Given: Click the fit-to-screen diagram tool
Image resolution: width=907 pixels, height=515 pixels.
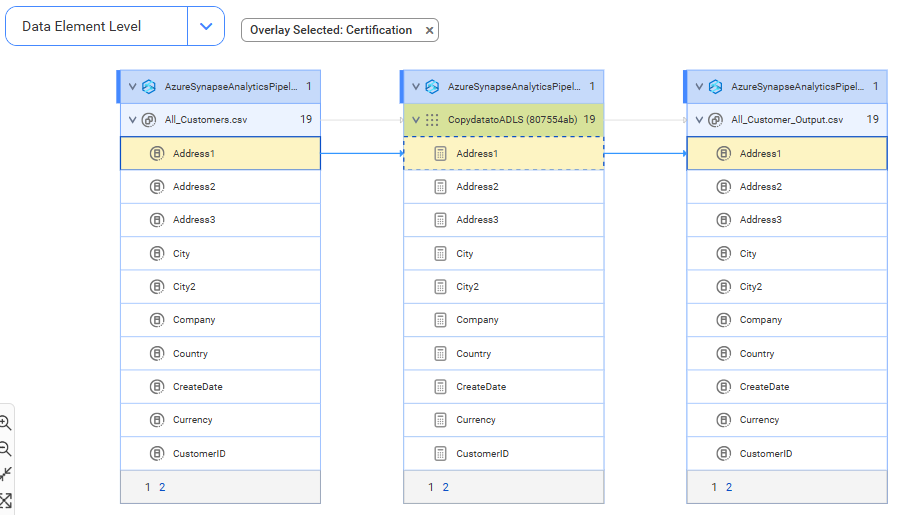Looking at the screenshot, I should [5, 501].
